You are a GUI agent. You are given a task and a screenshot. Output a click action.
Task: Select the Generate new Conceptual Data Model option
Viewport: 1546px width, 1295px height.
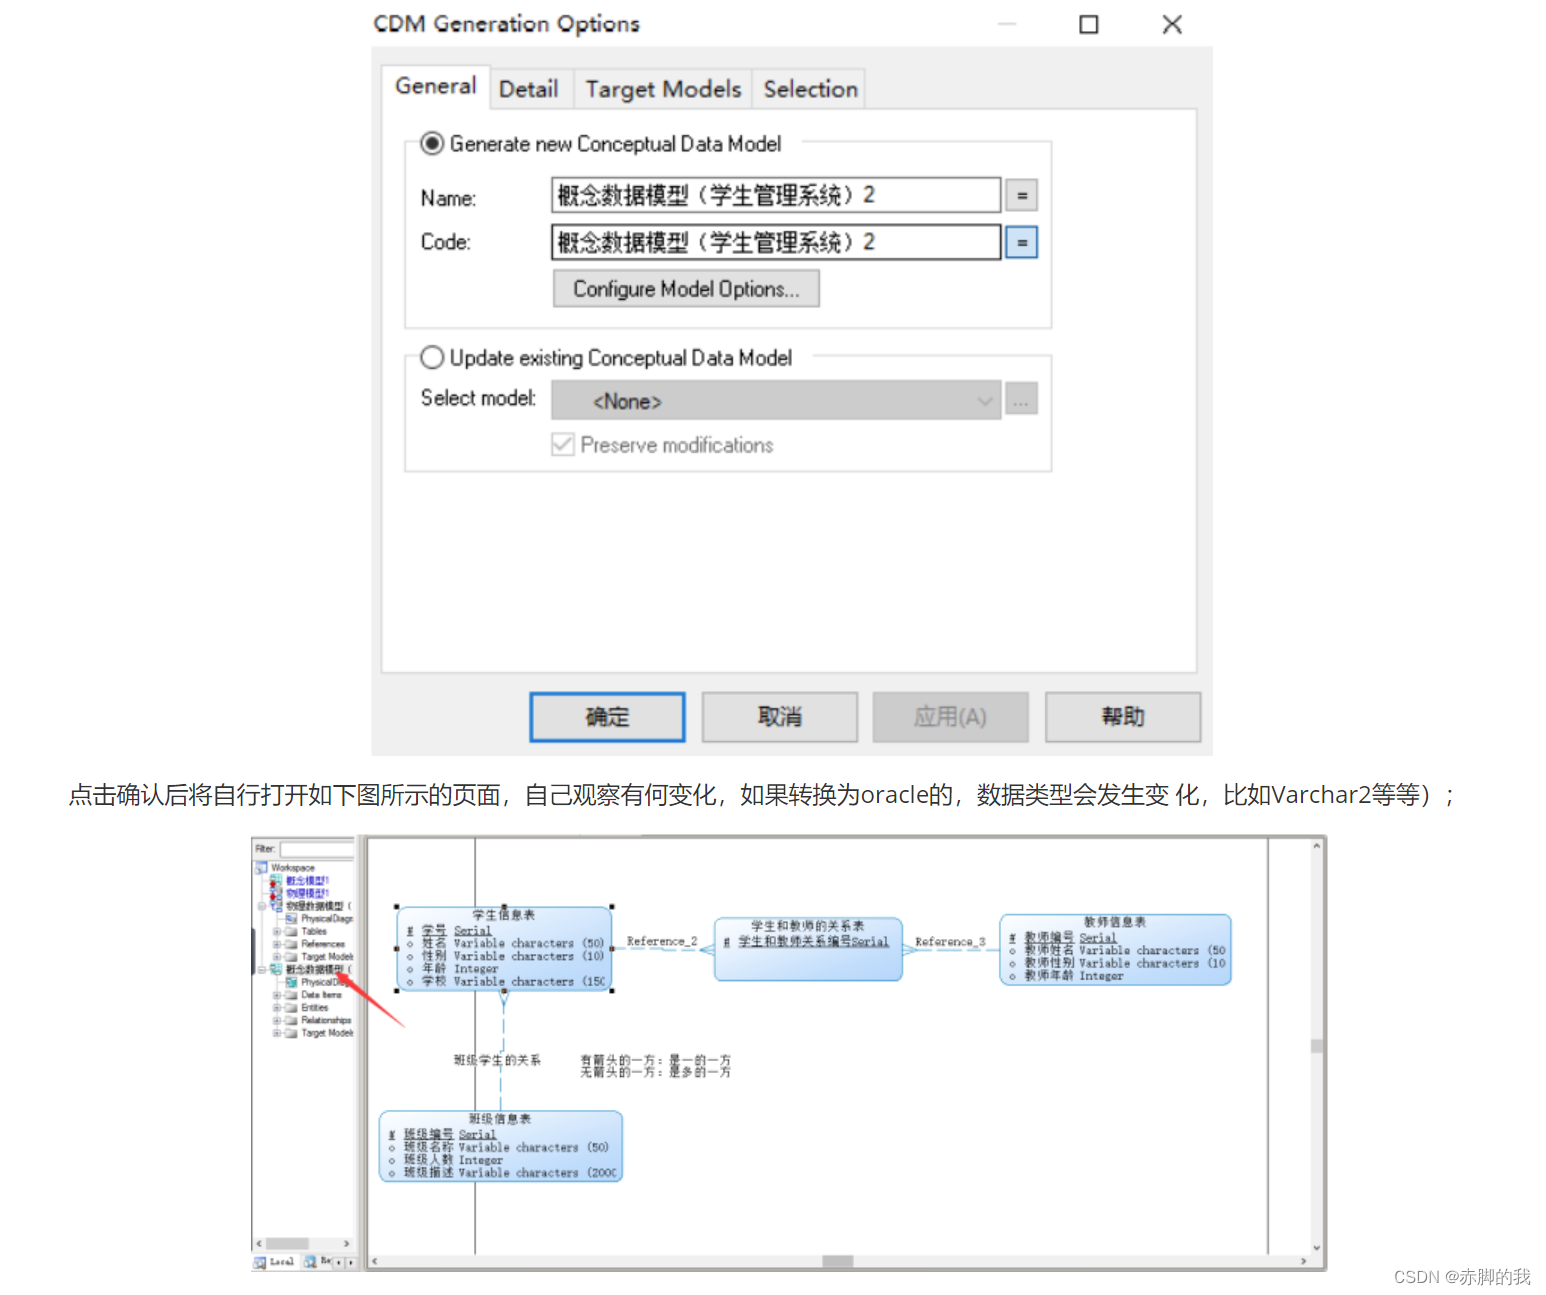432,143
